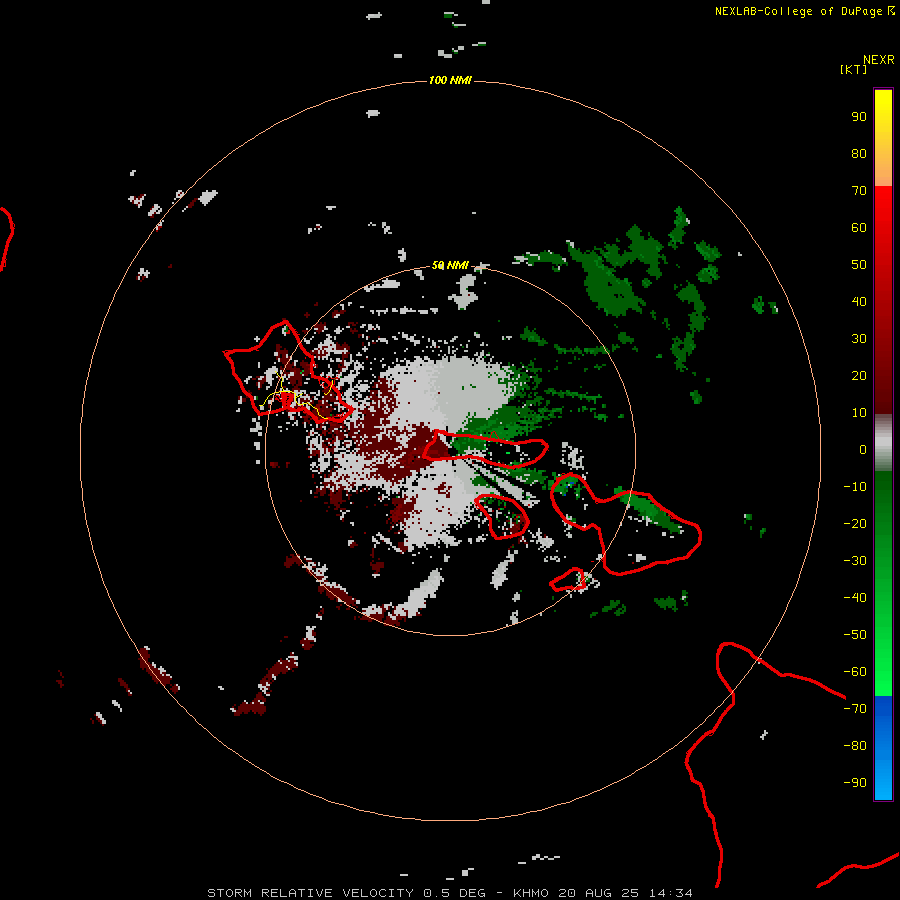The image size is (900, 900).
Task: Click the 100 NMI range ring label
Action: [451, 80]
